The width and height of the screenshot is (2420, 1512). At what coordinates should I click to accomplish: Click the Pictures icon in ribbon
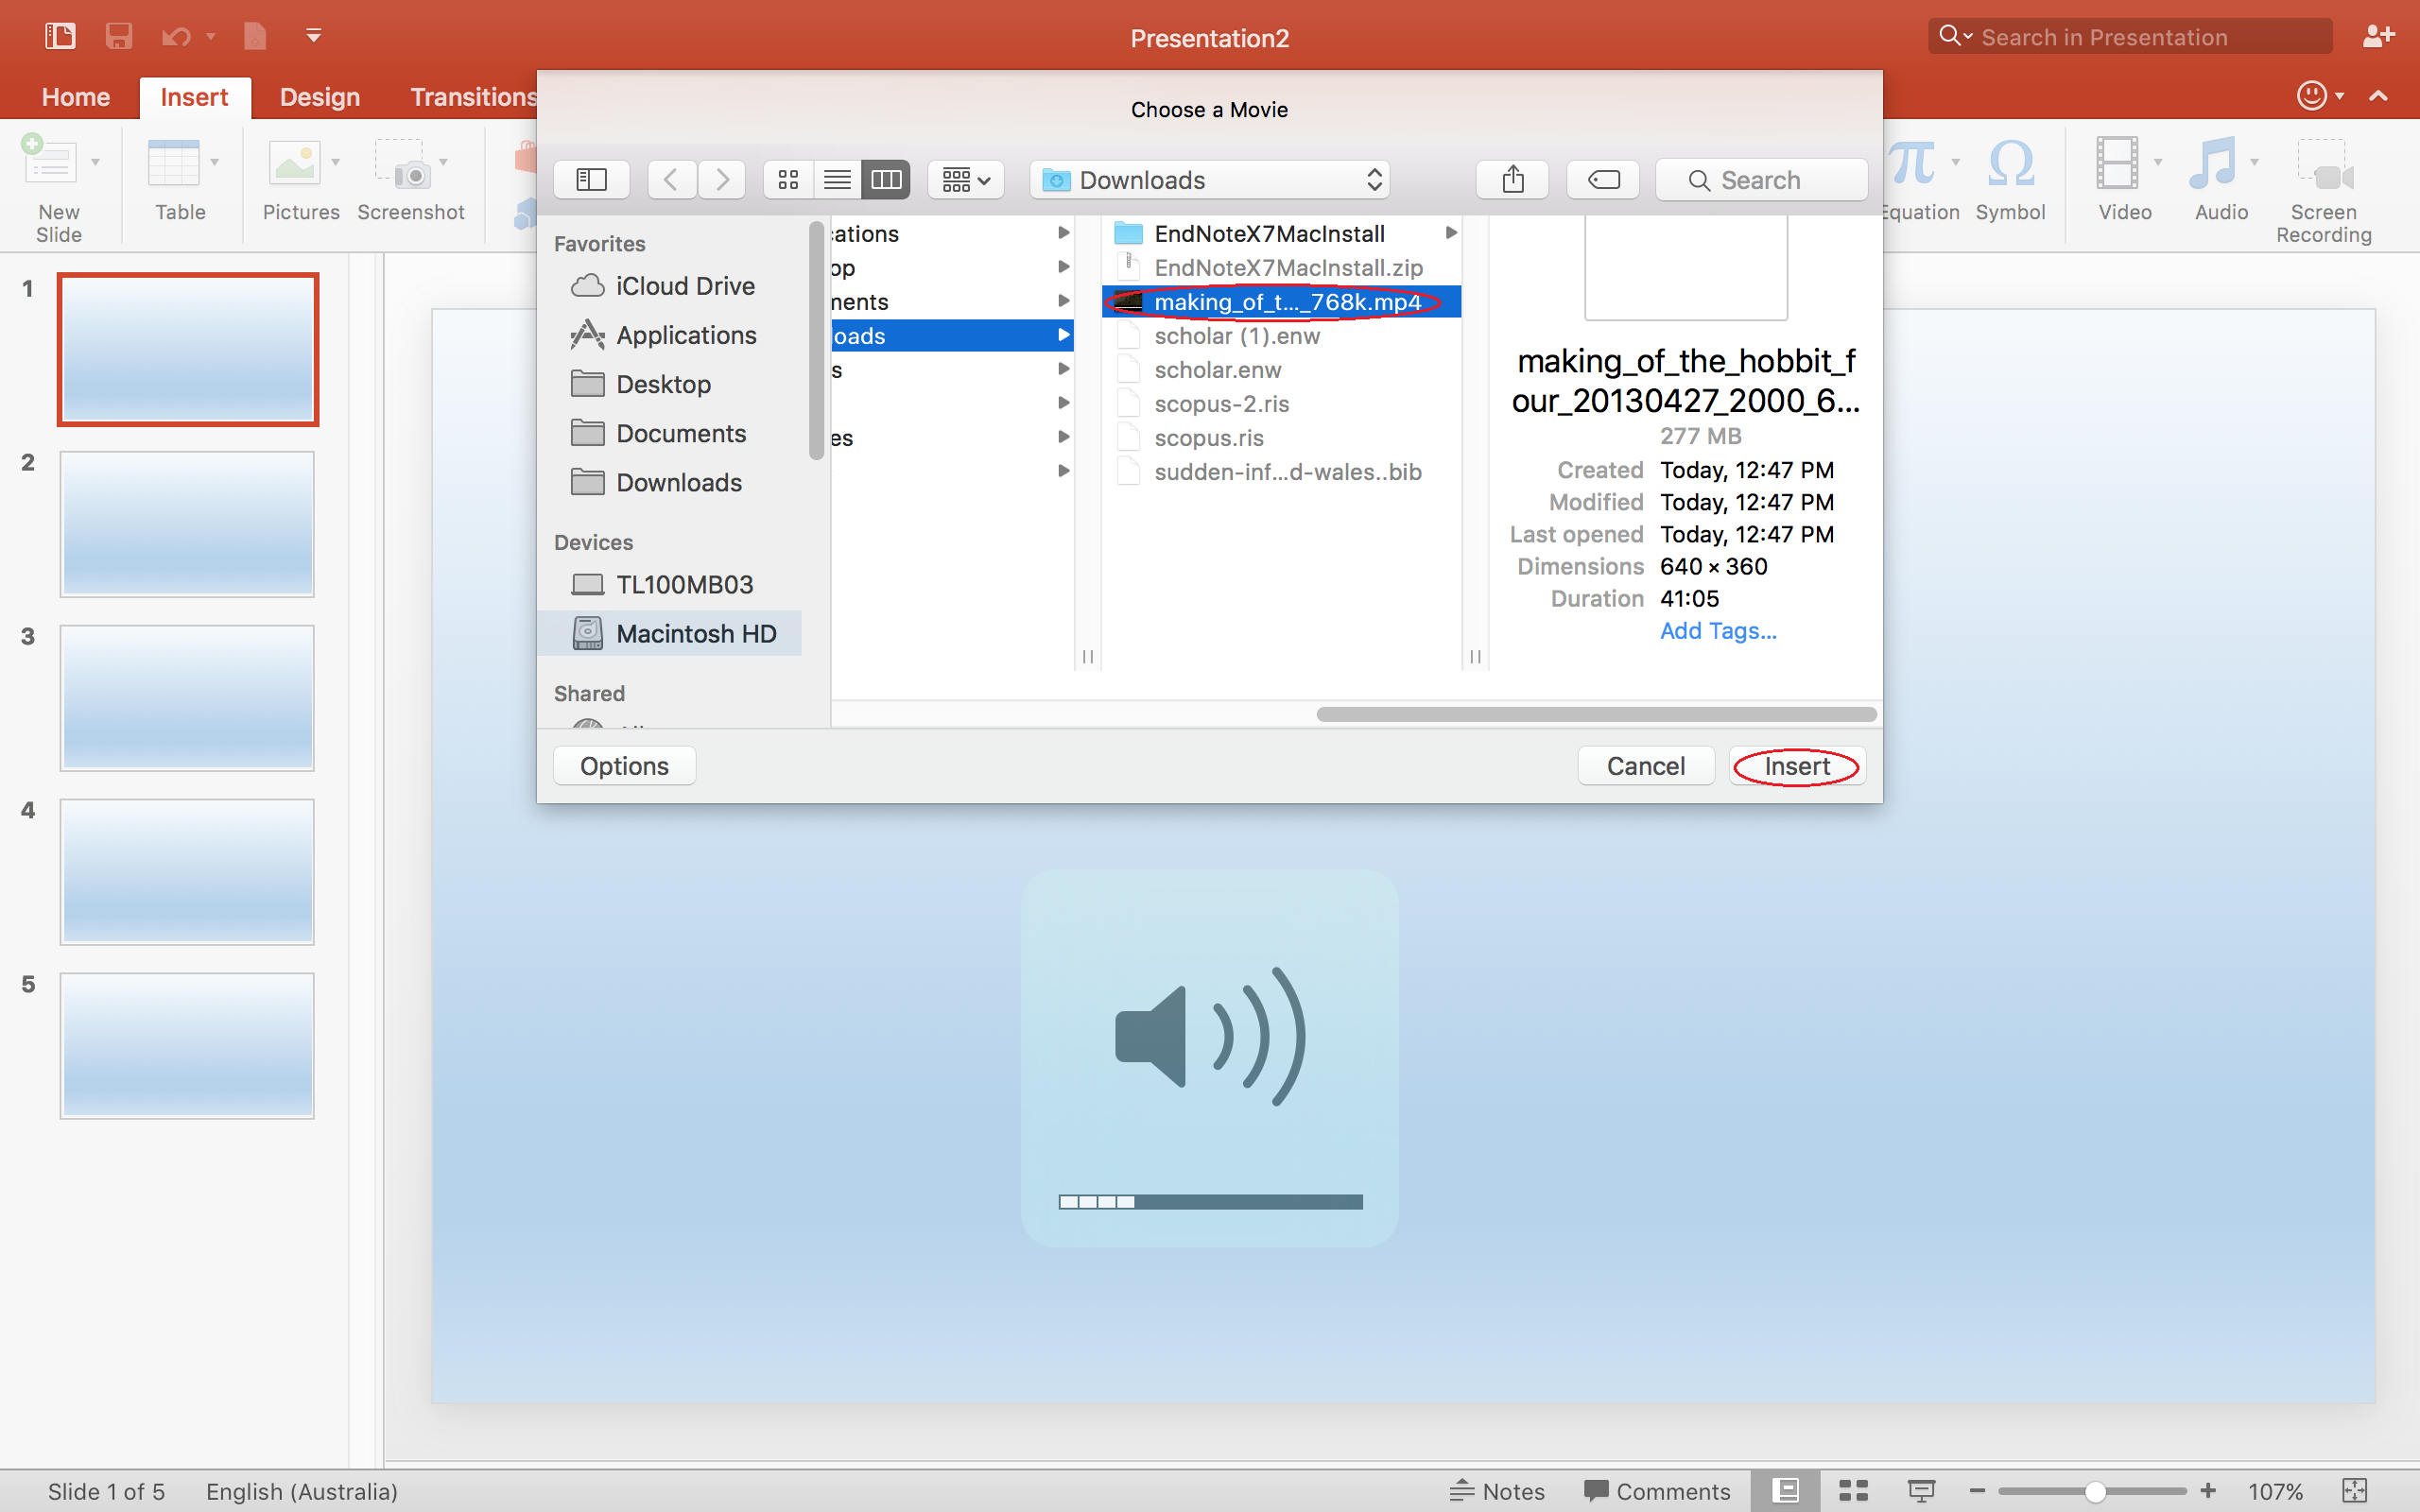[296, 163]
